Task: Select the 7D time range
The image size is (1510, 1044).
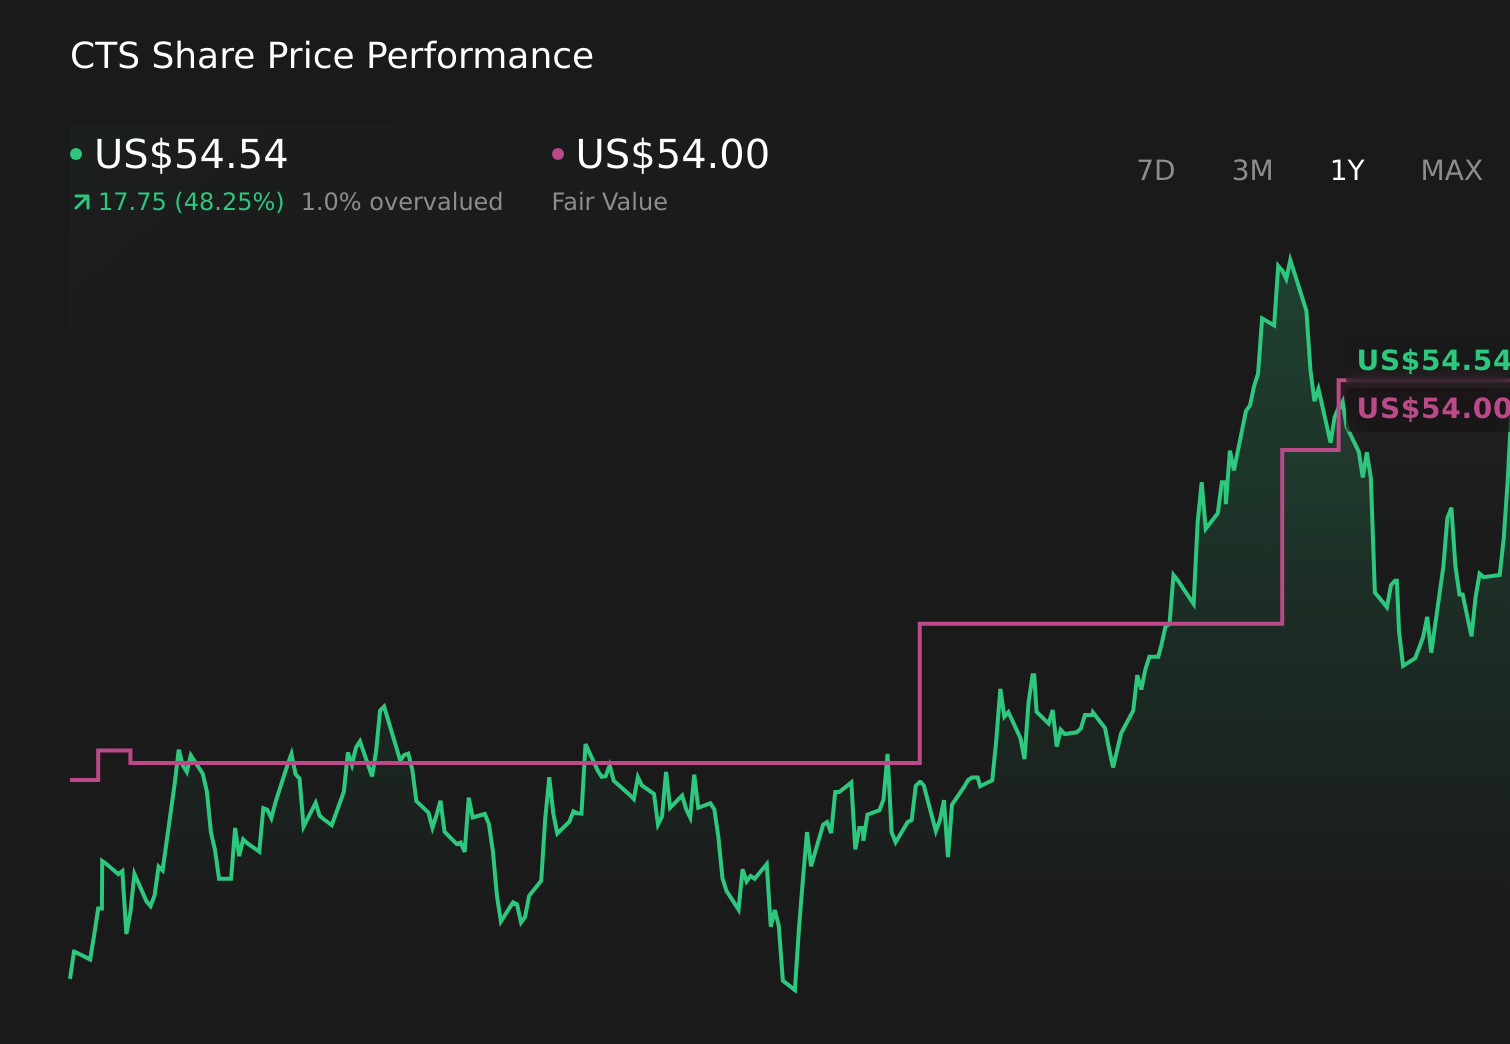Action: 1156,170
